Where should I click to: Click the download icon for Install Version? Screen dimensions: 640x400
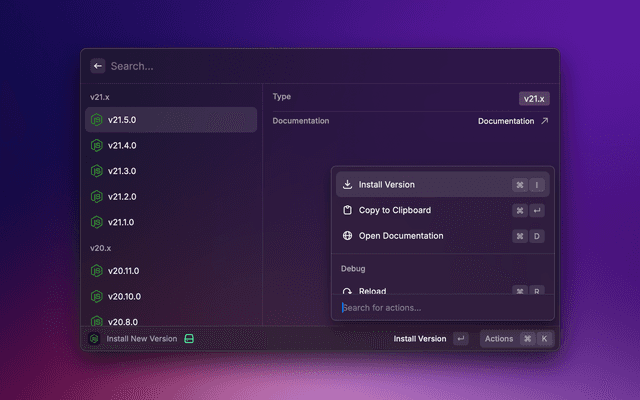[347, 185]
